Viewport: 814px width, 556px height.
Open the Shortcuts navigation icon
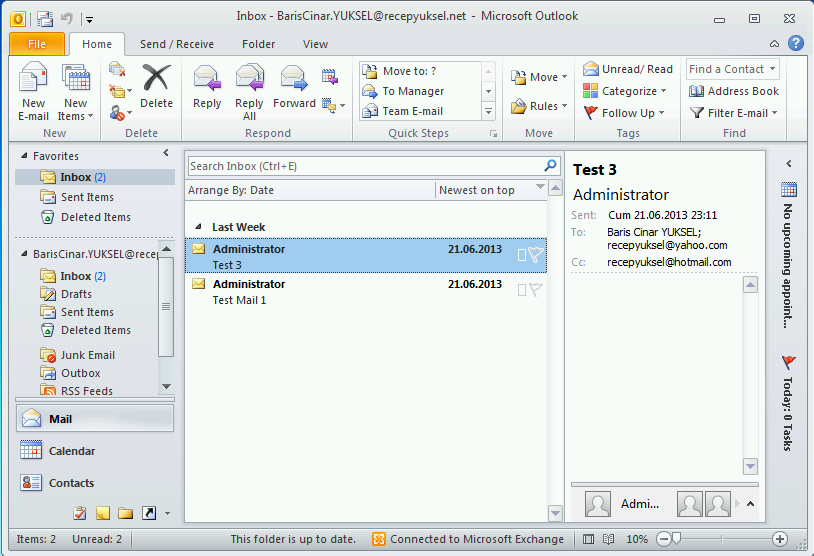[149, 513]
